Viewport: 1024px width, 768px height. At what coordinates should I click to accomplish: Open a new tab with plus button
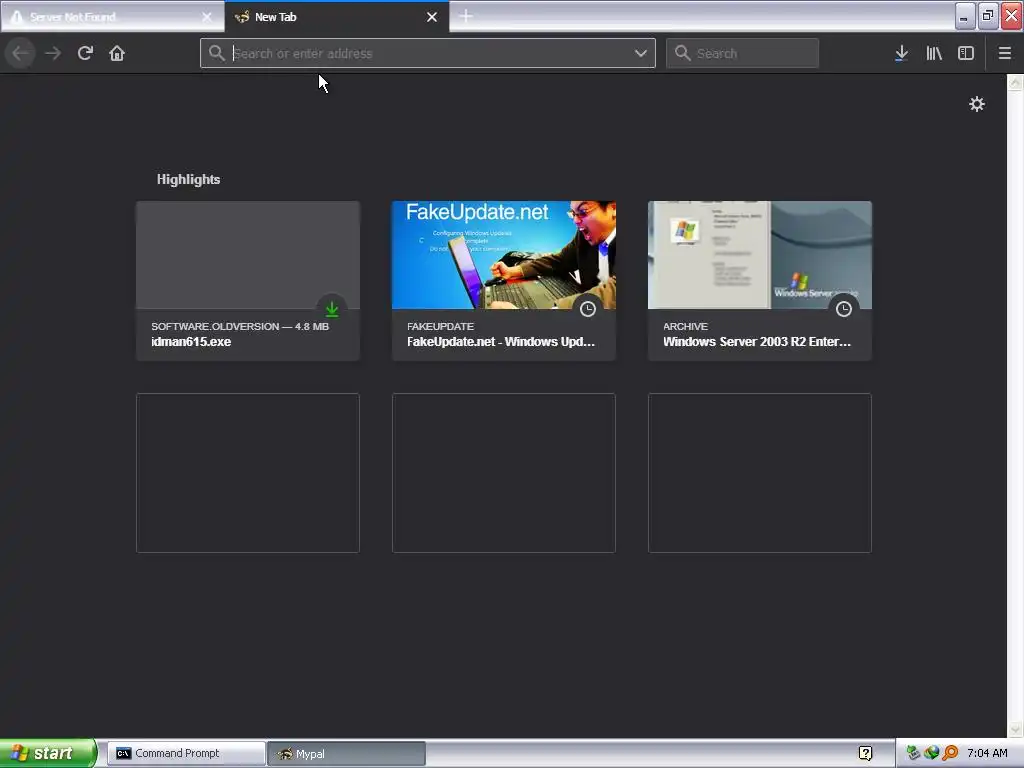[x=466, y=16]
